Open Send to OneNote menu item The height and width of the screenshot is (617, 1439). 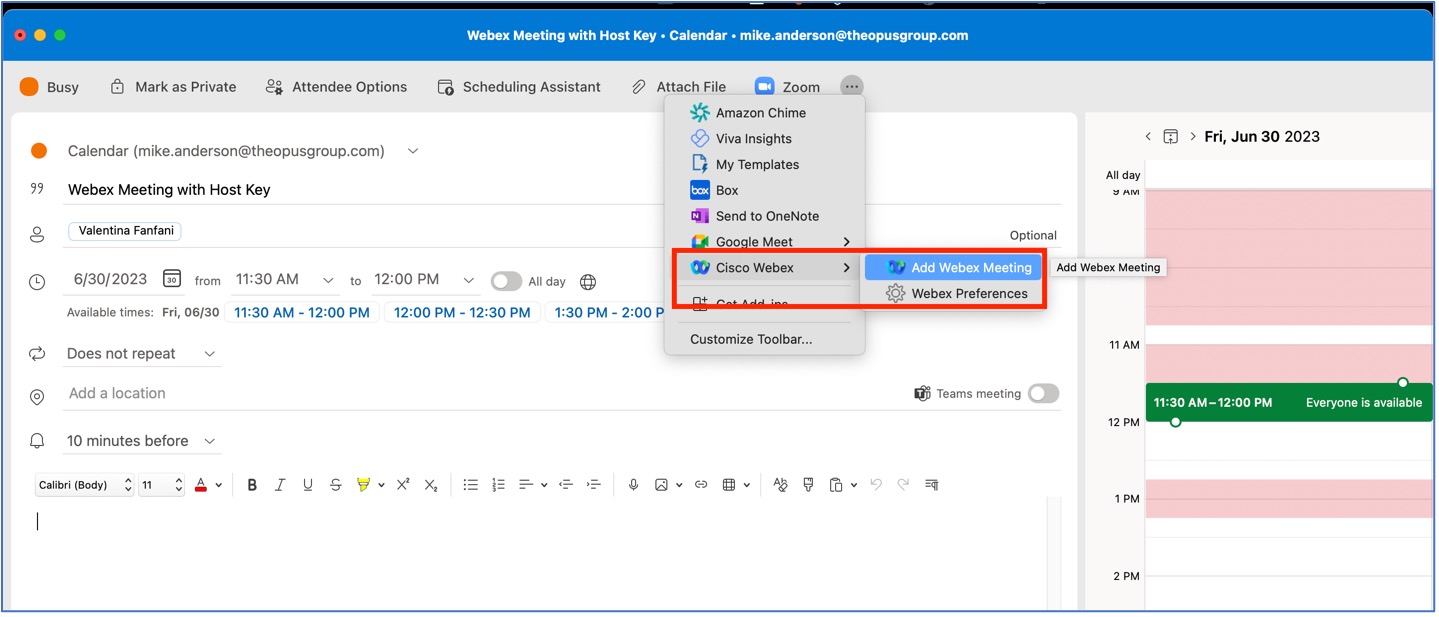(x=766, y=215)
